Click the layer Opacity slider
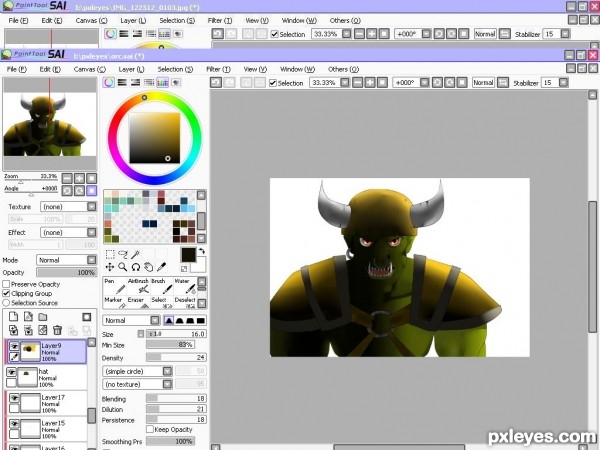This screenshot has width=600, height=450. (66, 272)
